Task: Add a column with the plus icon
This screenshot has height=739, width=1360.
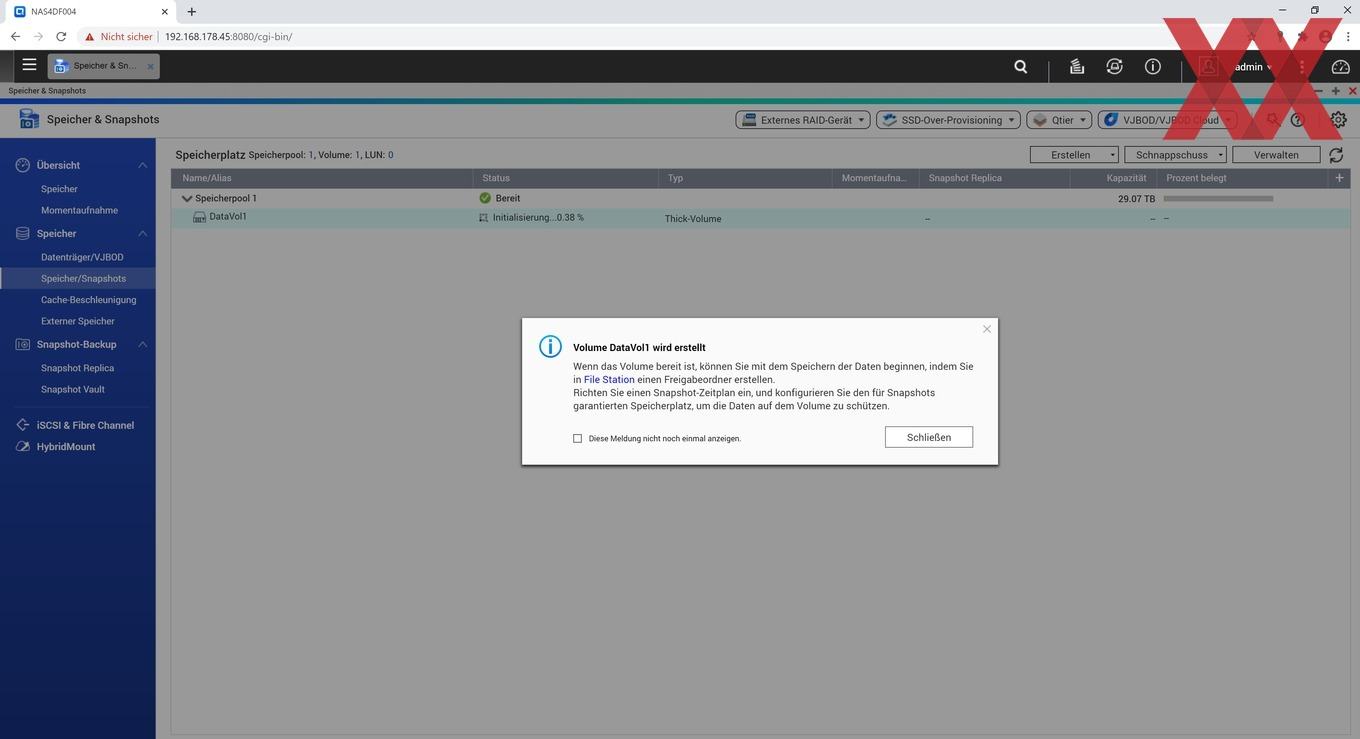Action: click(x=1339, y=178)
